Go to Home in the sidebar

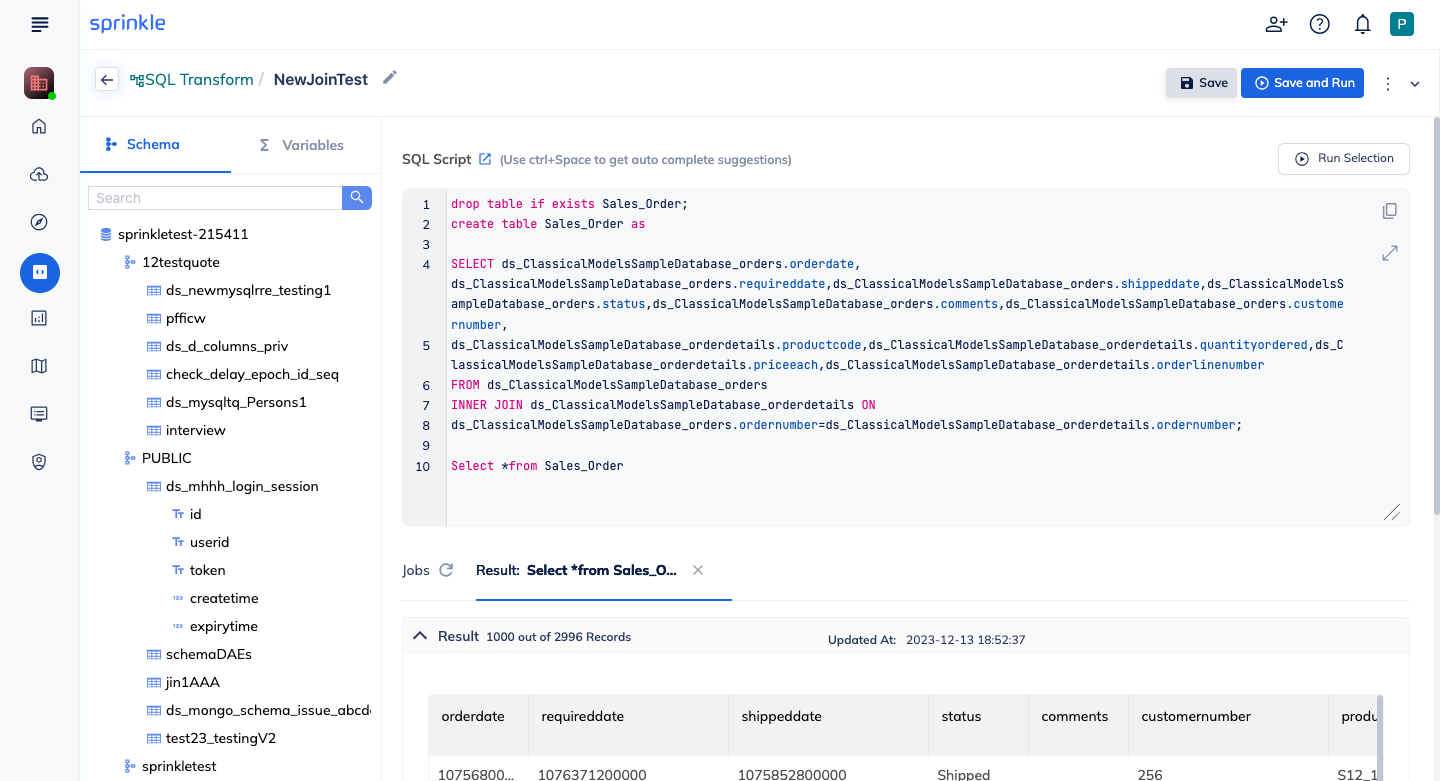click(x=39, y=127)
